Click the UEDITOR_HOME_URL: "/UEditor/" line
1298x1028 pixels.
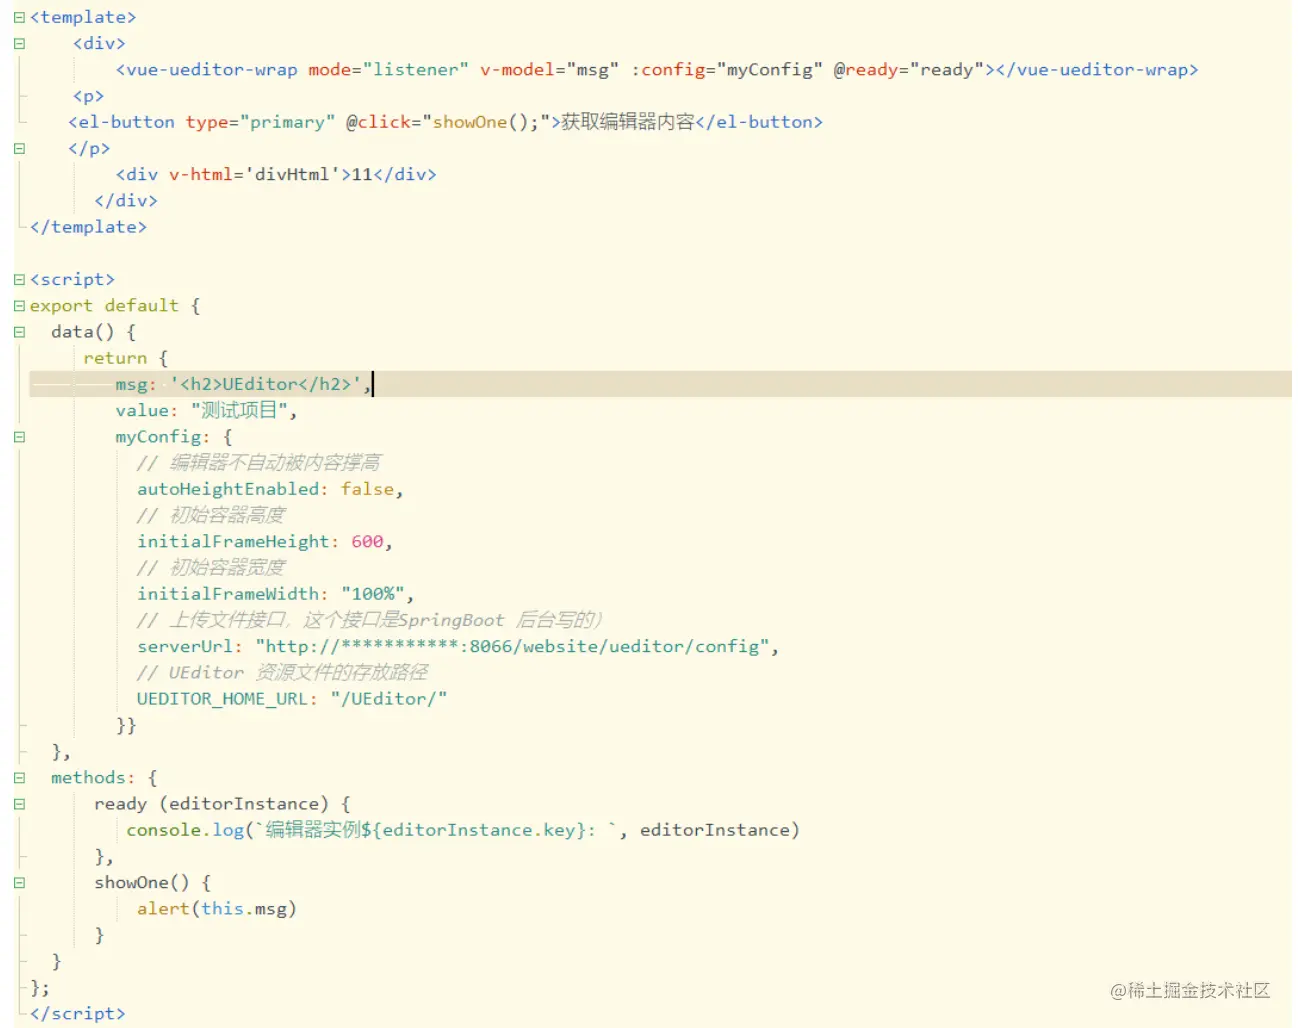[292, 699]
